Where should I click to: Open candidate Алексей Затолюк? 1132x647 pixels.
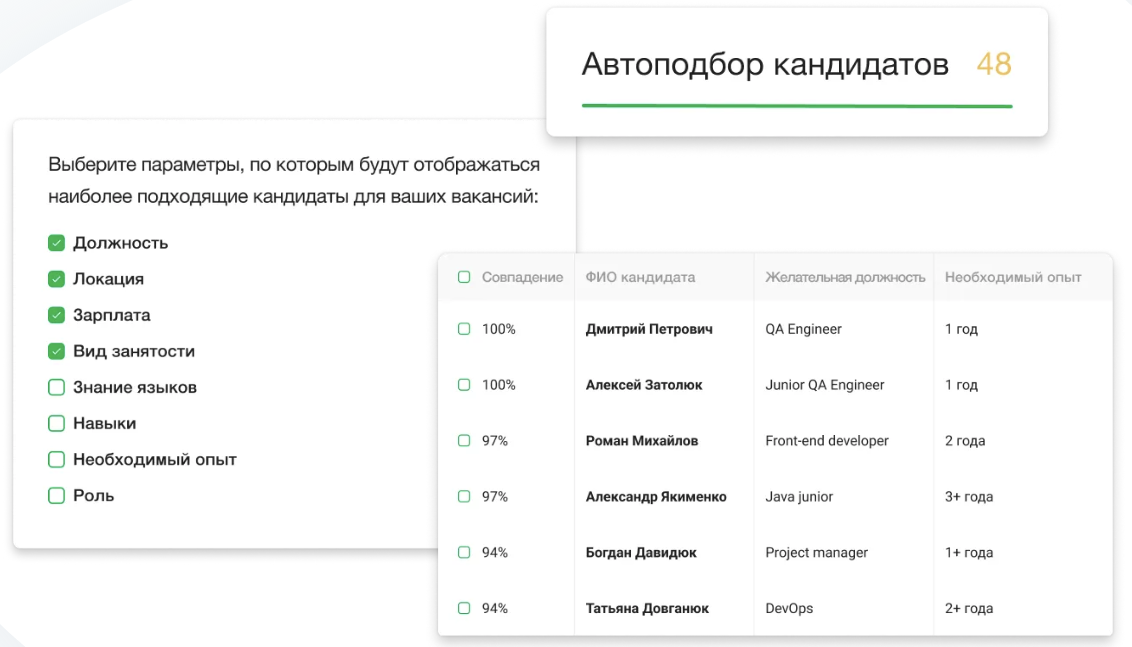pos(644,385)
